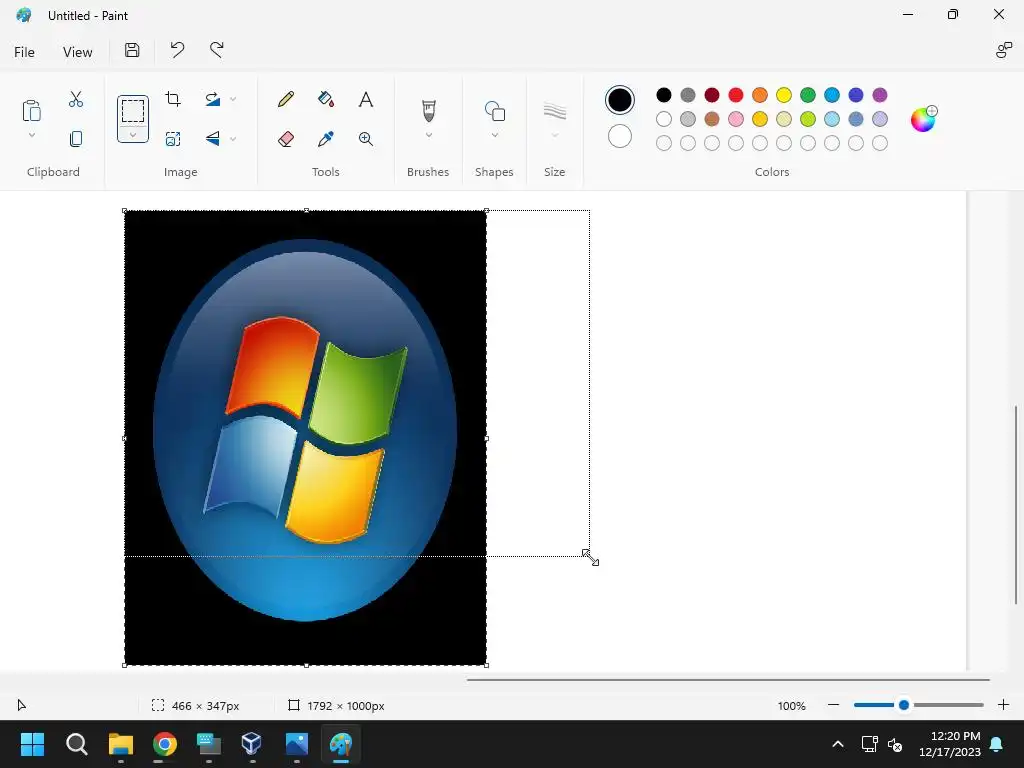Viewport: 1024px width, 768px height.
Task: Open account settings icon at top right
Action: pyautogui.click(x=1004, y=50)
